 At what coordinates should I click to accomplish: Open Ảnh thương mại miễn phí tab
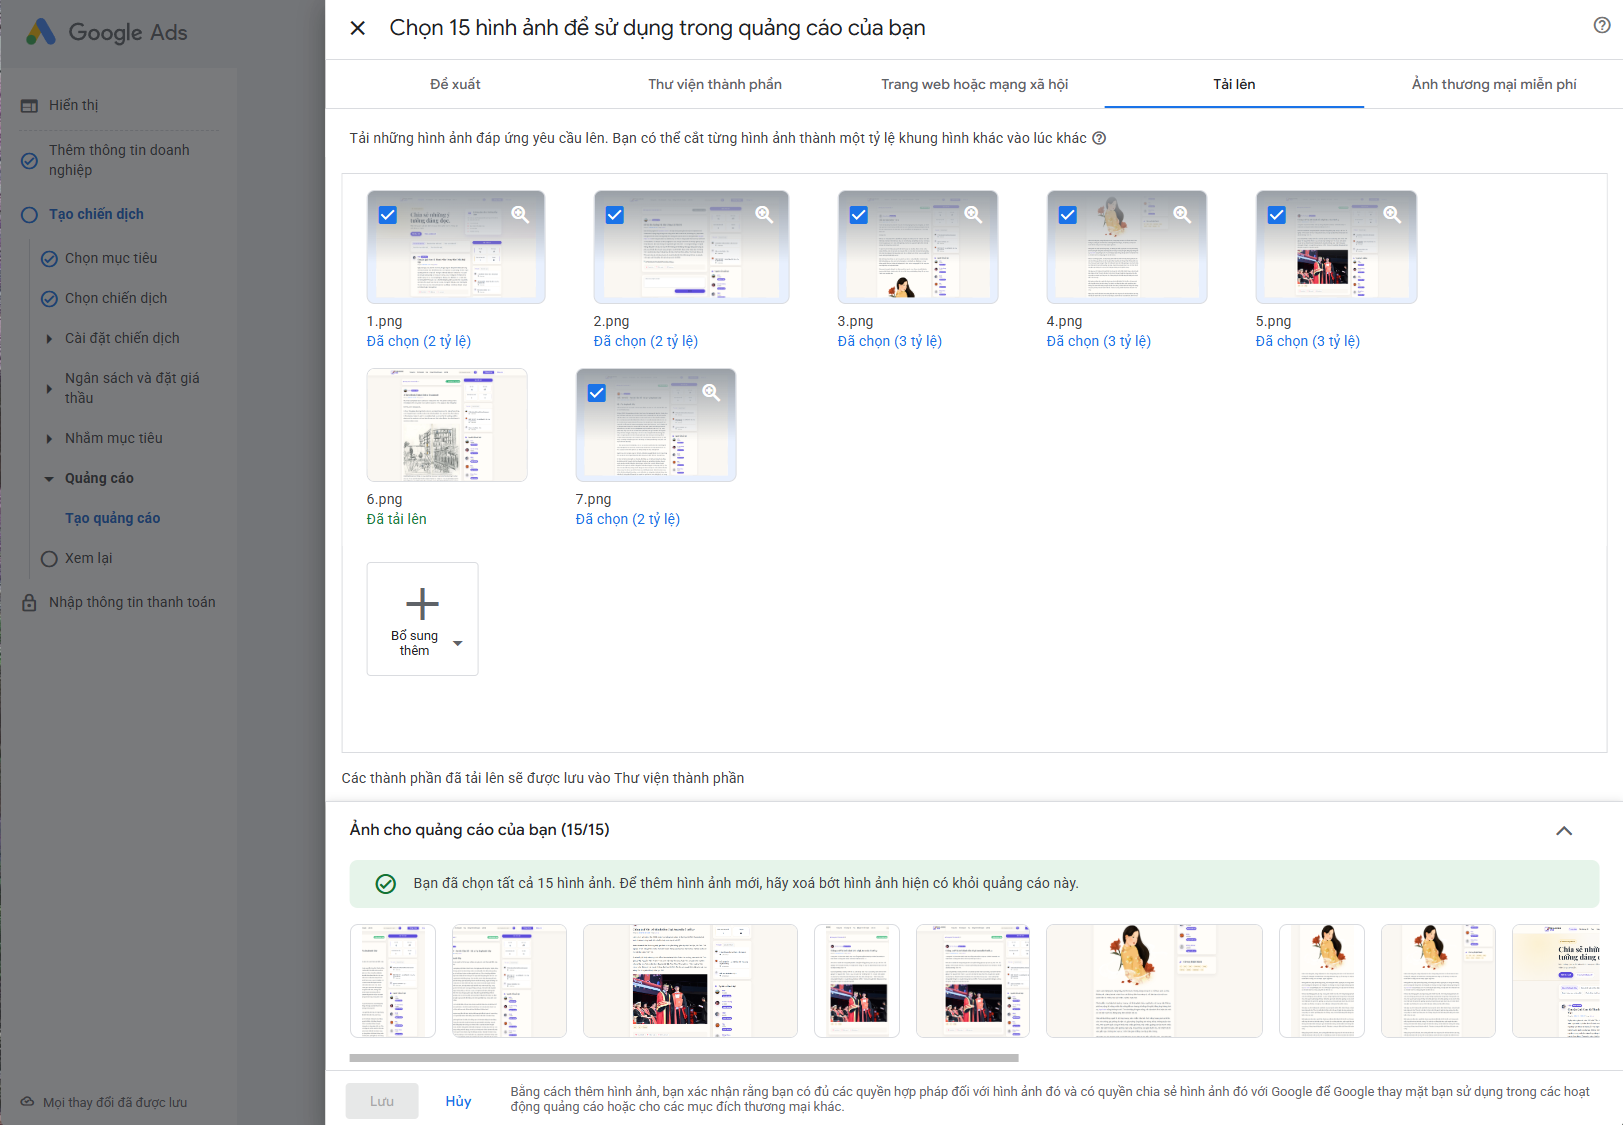[1494, 84]
